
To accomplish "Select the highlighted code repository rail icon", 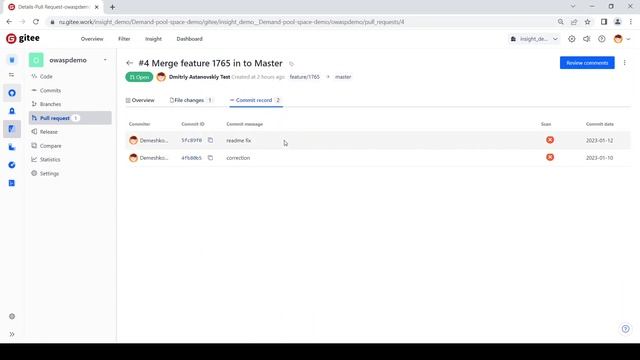I will 12,129.
